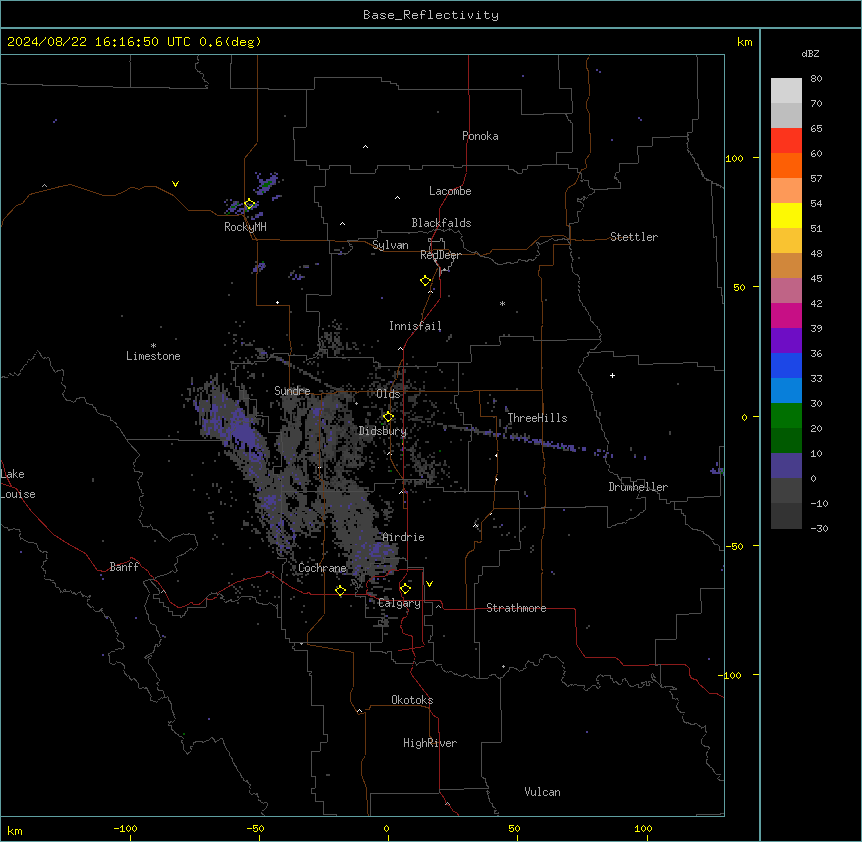Select the yellow V marker east of Calgary
This screenshot has height=842, width=862.
tap(429, 584)
